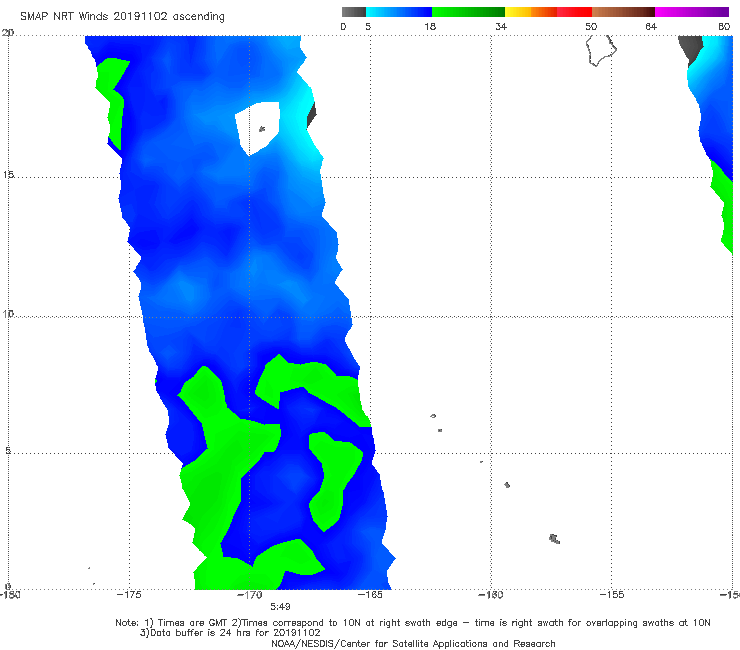Click the dark gray patch on the swath's right edge
Image resolution: width=740 pixels, height=650 pixels.
coord(311,114)
